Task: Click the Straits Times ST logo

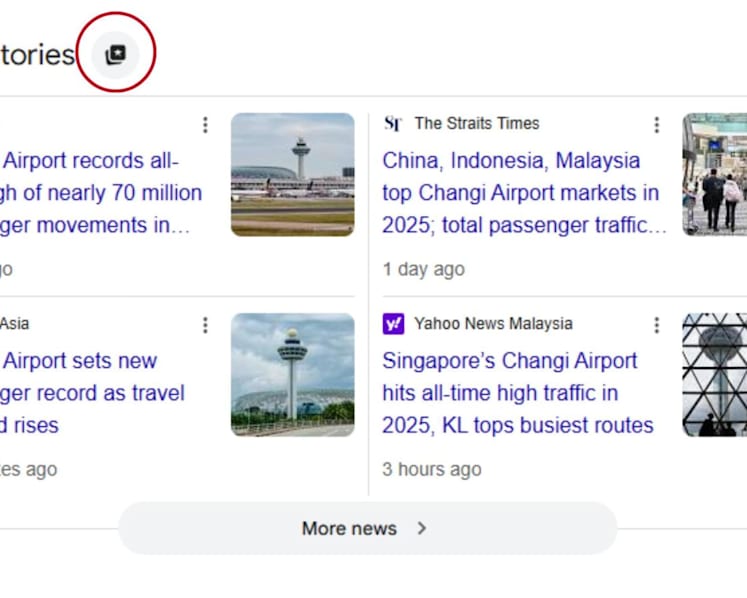Action: [393, 124]
